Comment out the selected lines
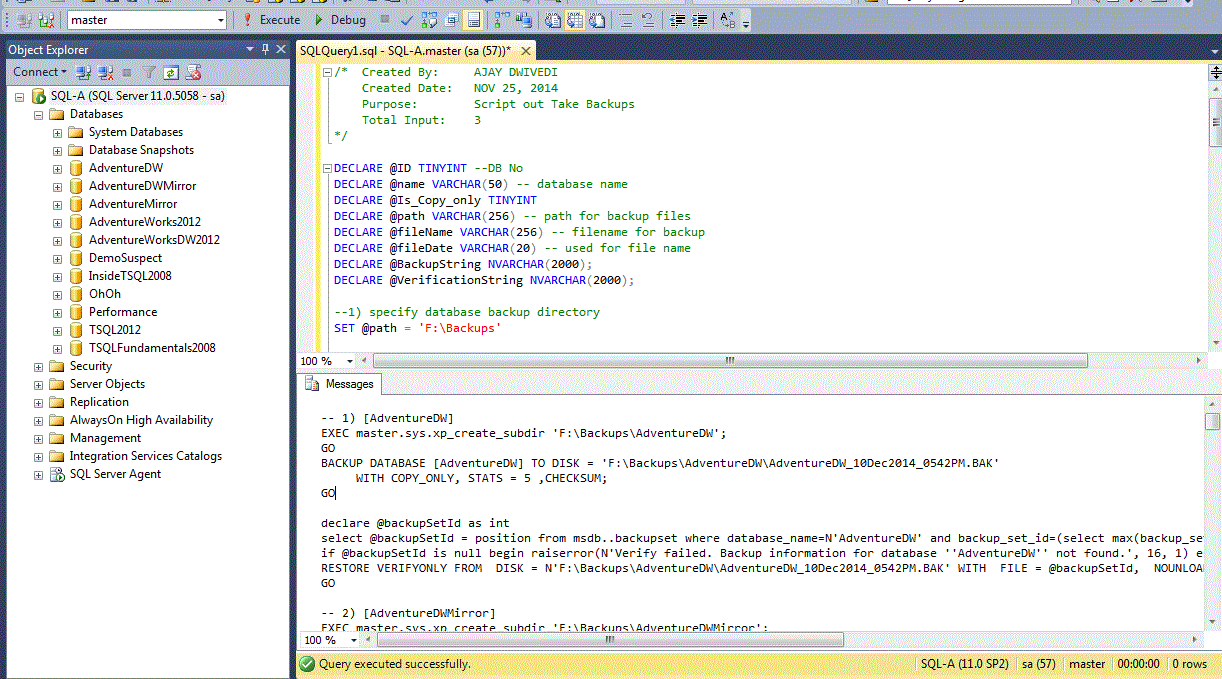Image resolution: width=1222 pixels, height=679 pixels. point(626,20)
